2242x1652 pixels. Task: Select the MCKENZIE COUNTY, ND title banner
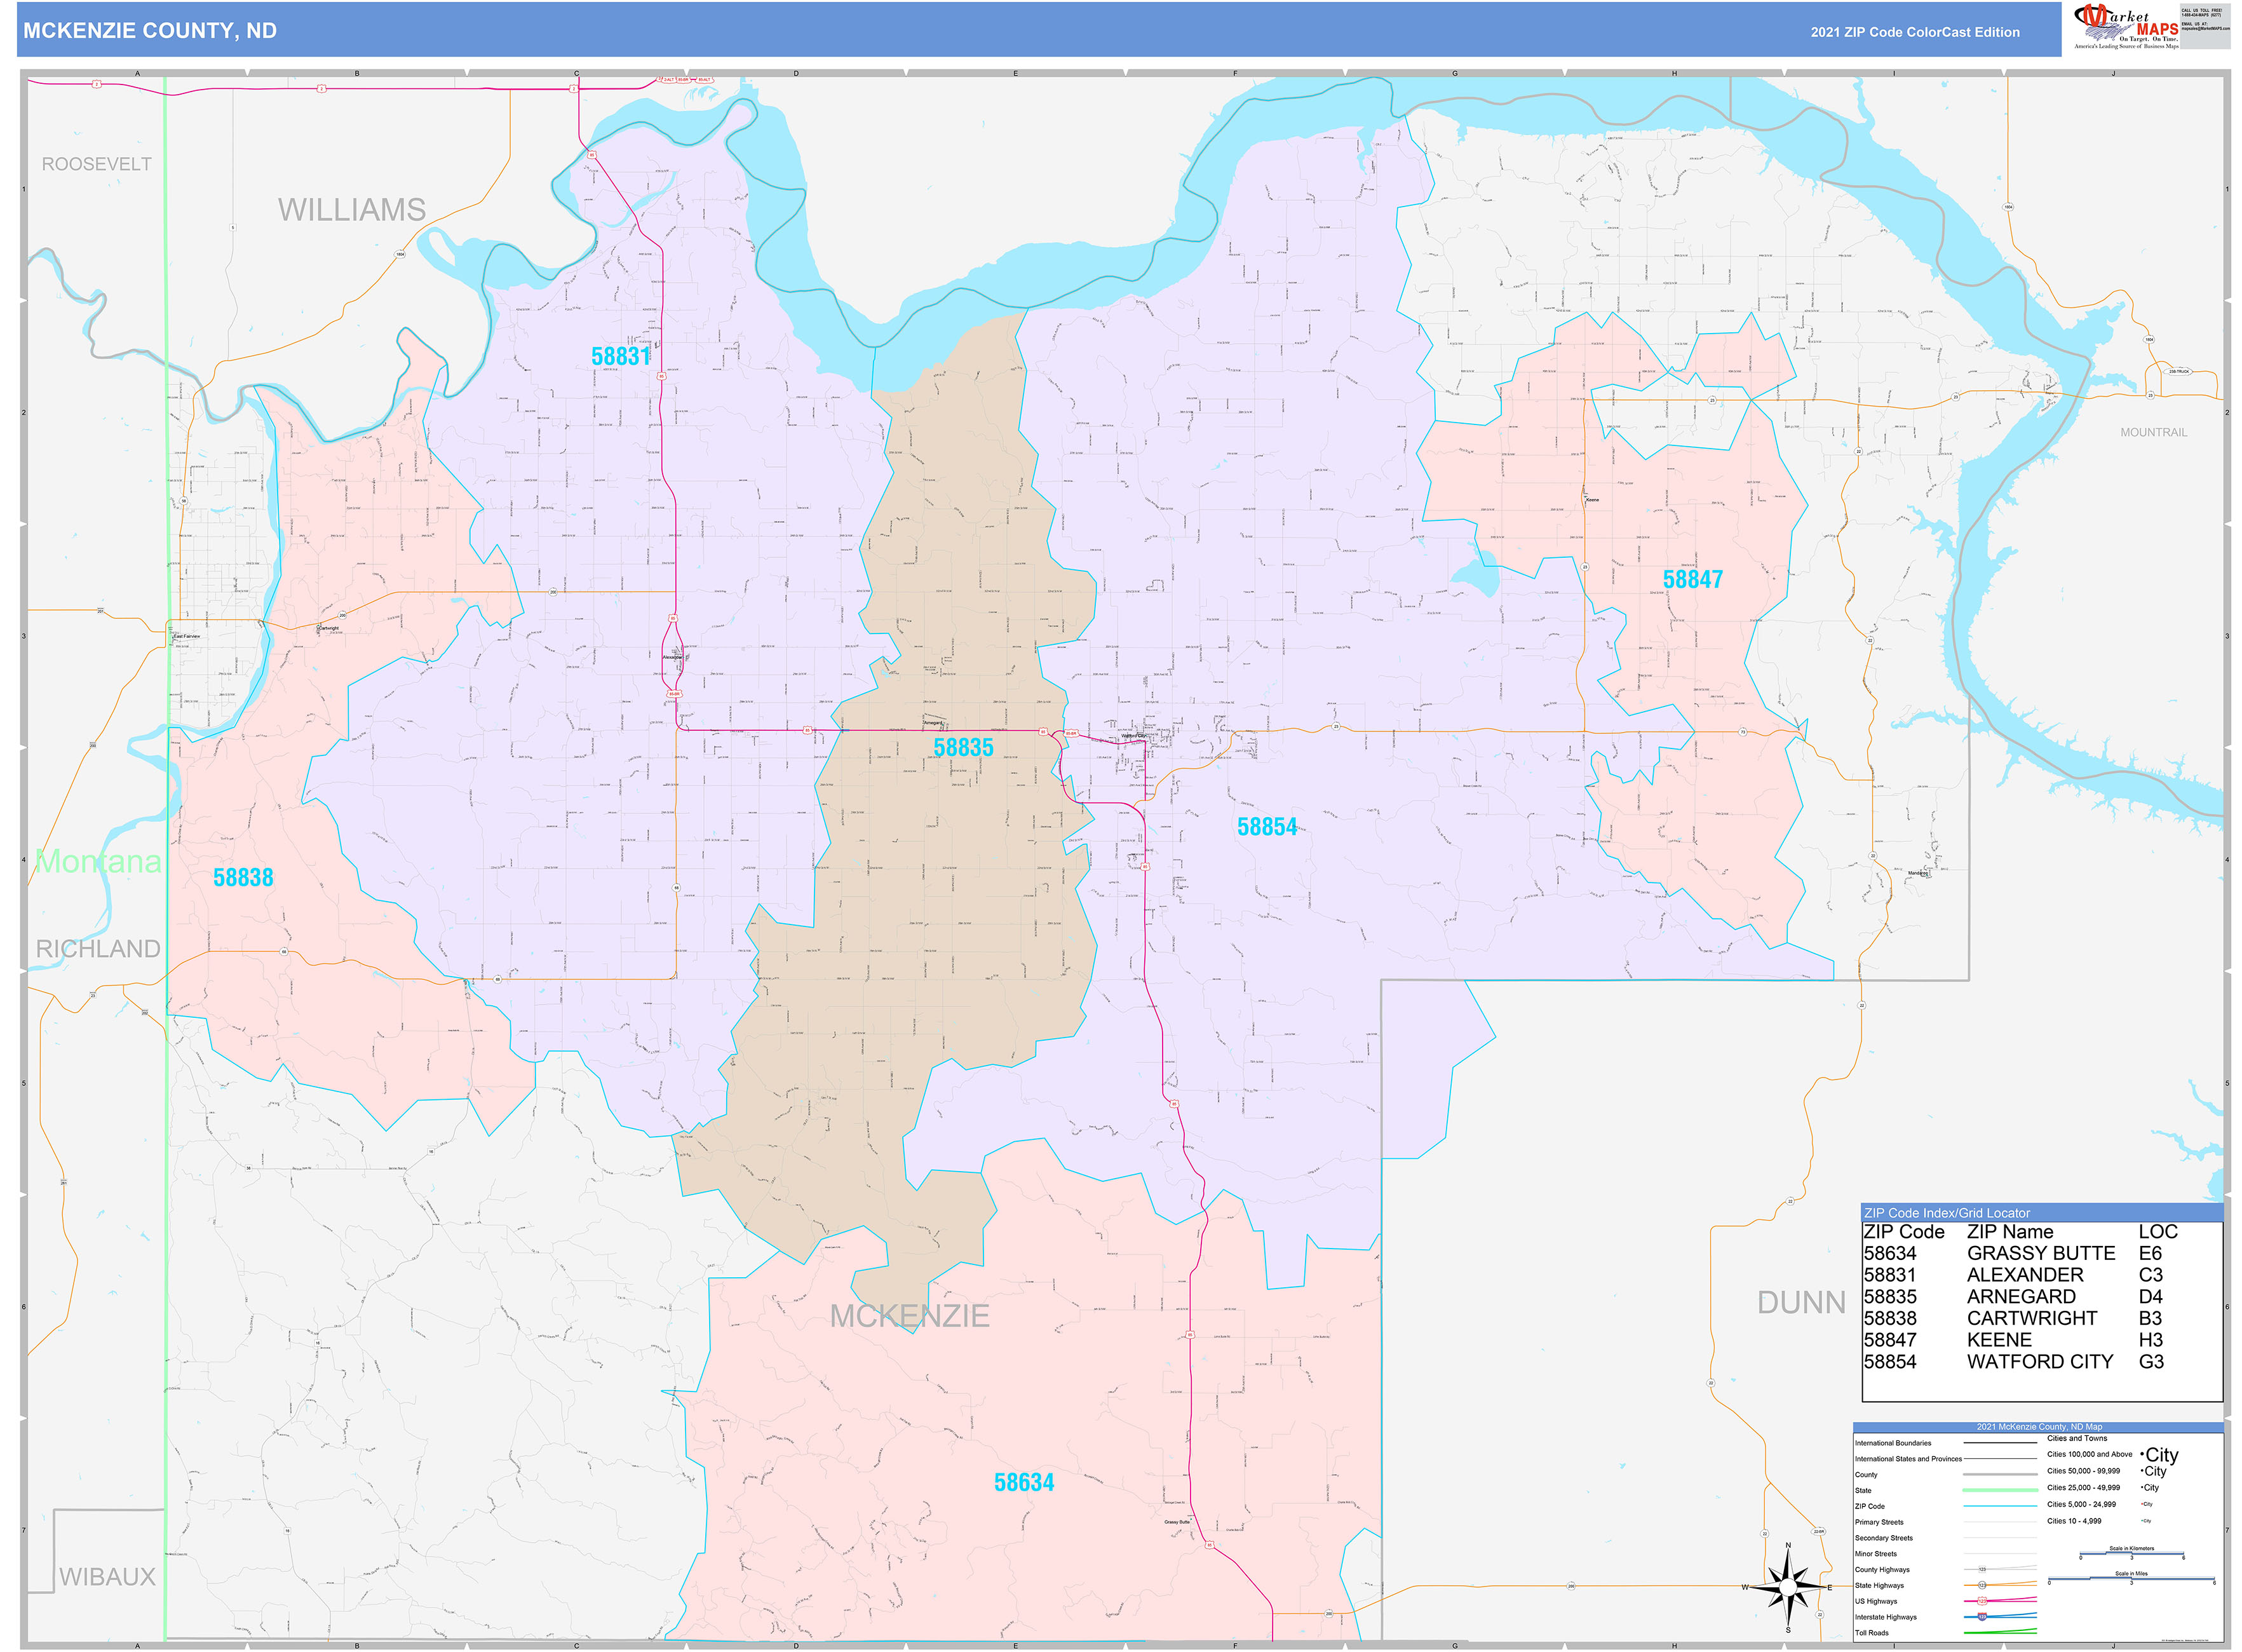click(x=150, y=32)
